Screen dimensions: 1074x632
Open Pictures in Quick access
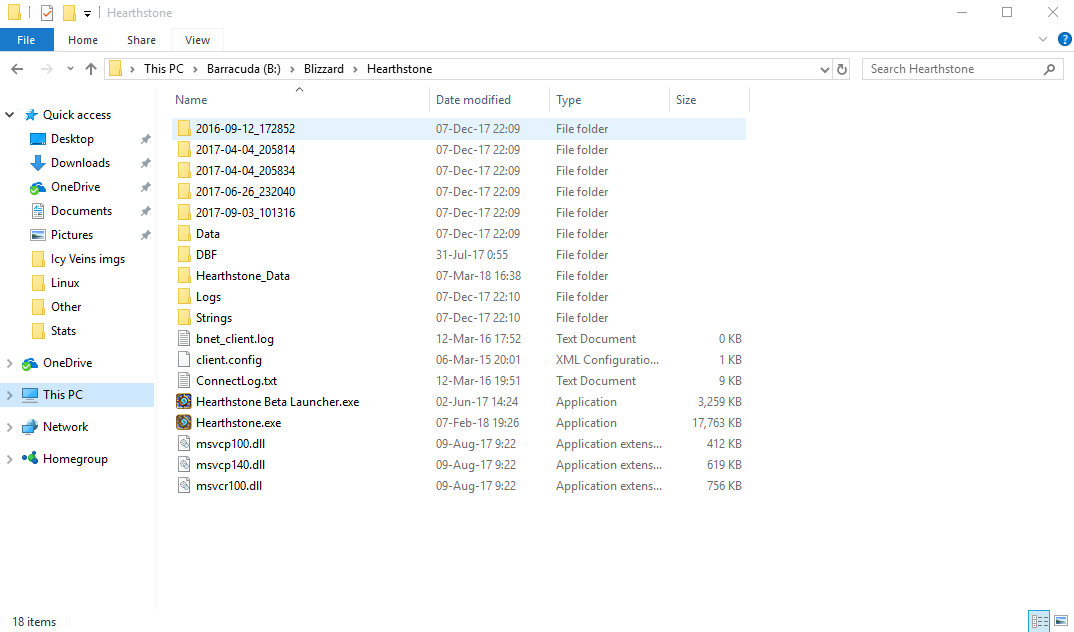tap(72, 235)
